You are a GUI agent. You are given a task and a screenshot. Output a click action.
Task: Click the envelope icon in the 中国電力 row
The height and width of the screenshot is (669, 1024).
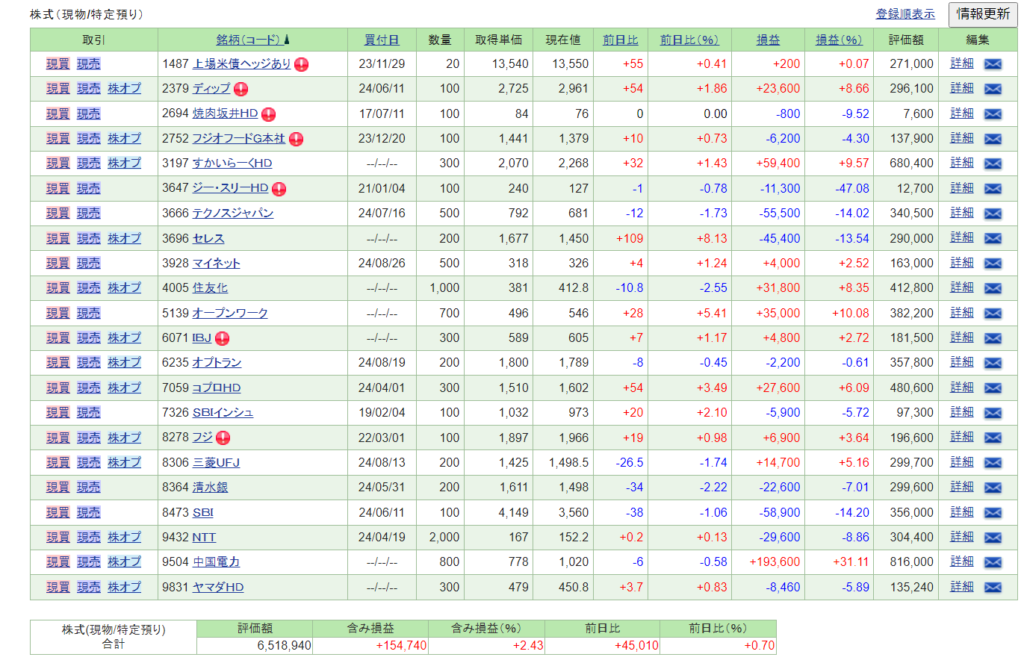pos(992,562)
